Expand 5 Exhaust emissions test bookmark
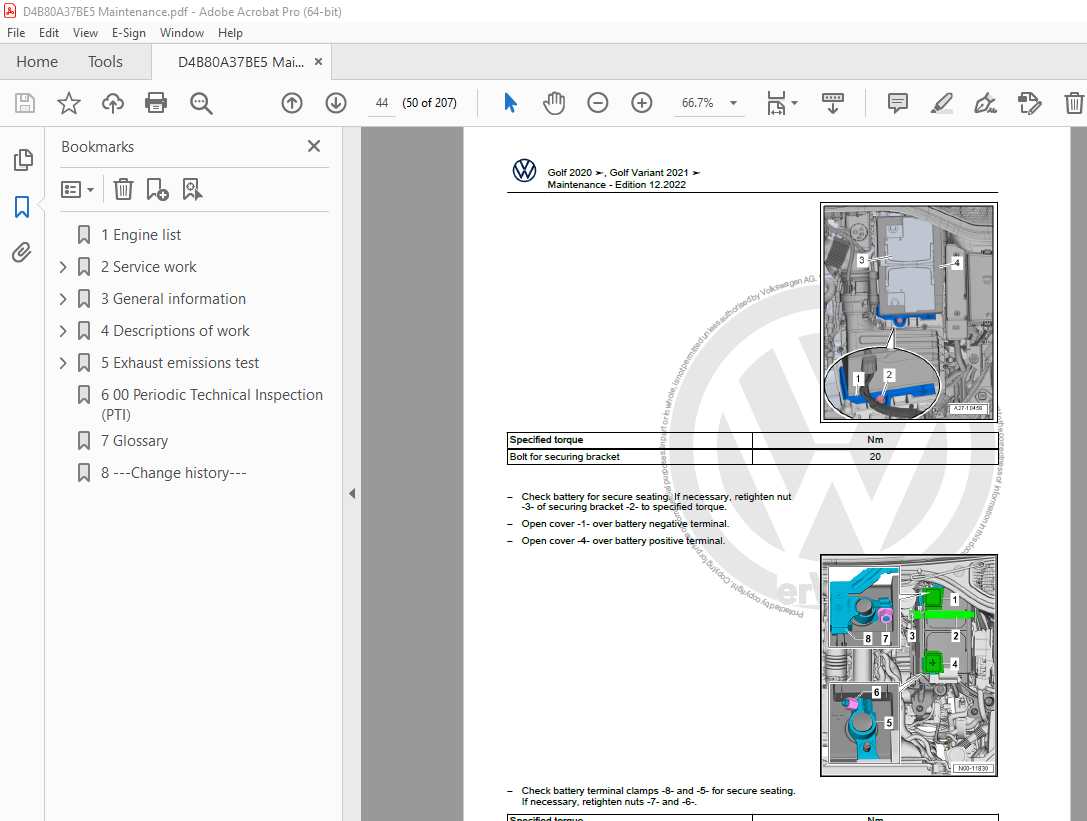1087x821 pixels. pyautogui.click(x=63, y=363)
